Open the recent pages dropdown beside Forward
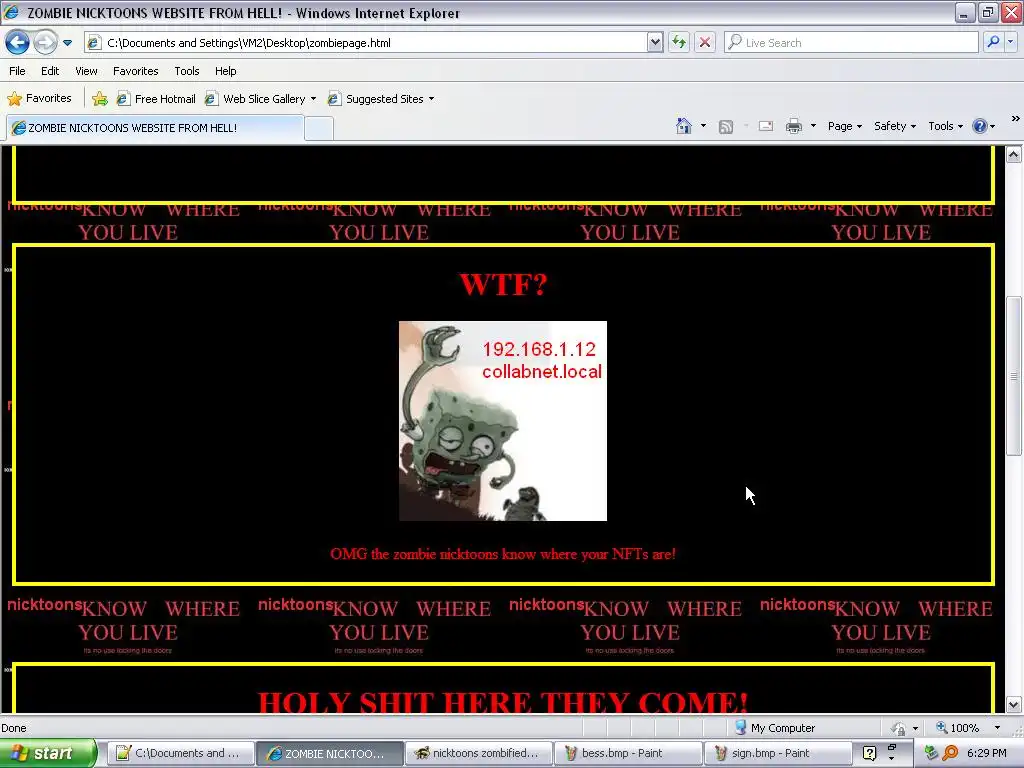1024x768 pixels. (x=67, y=43)
